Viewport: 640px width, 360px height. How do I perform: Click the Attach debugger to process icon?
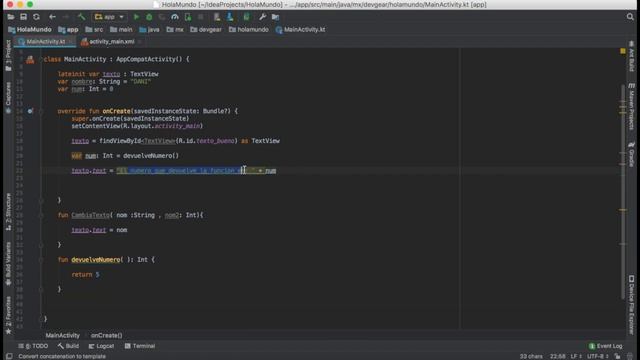188,17
